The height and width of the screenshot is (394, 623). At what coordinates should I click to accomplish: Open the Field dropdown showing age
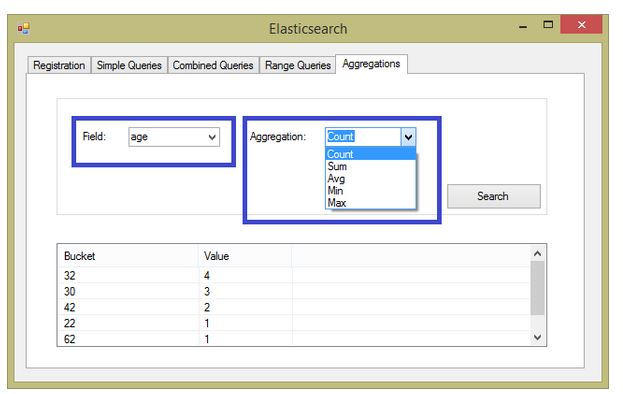tap(174, 137)
